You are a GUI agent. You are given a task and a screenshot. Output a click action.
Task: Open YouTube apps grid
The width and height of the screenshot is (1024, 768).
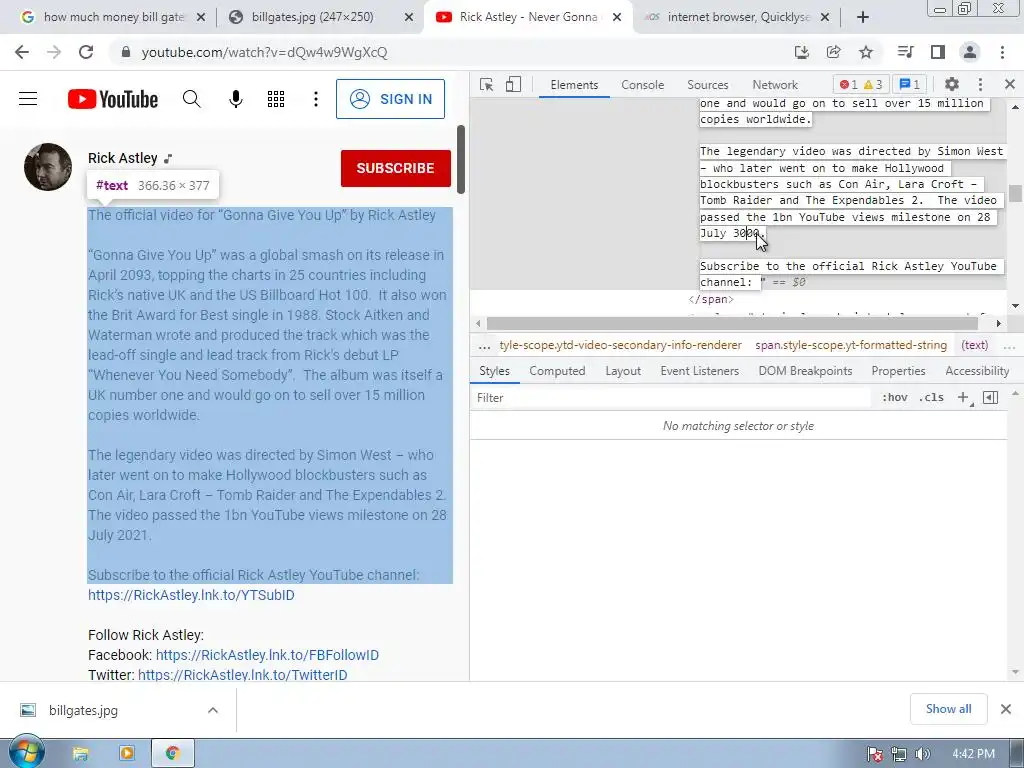(276, 99)
